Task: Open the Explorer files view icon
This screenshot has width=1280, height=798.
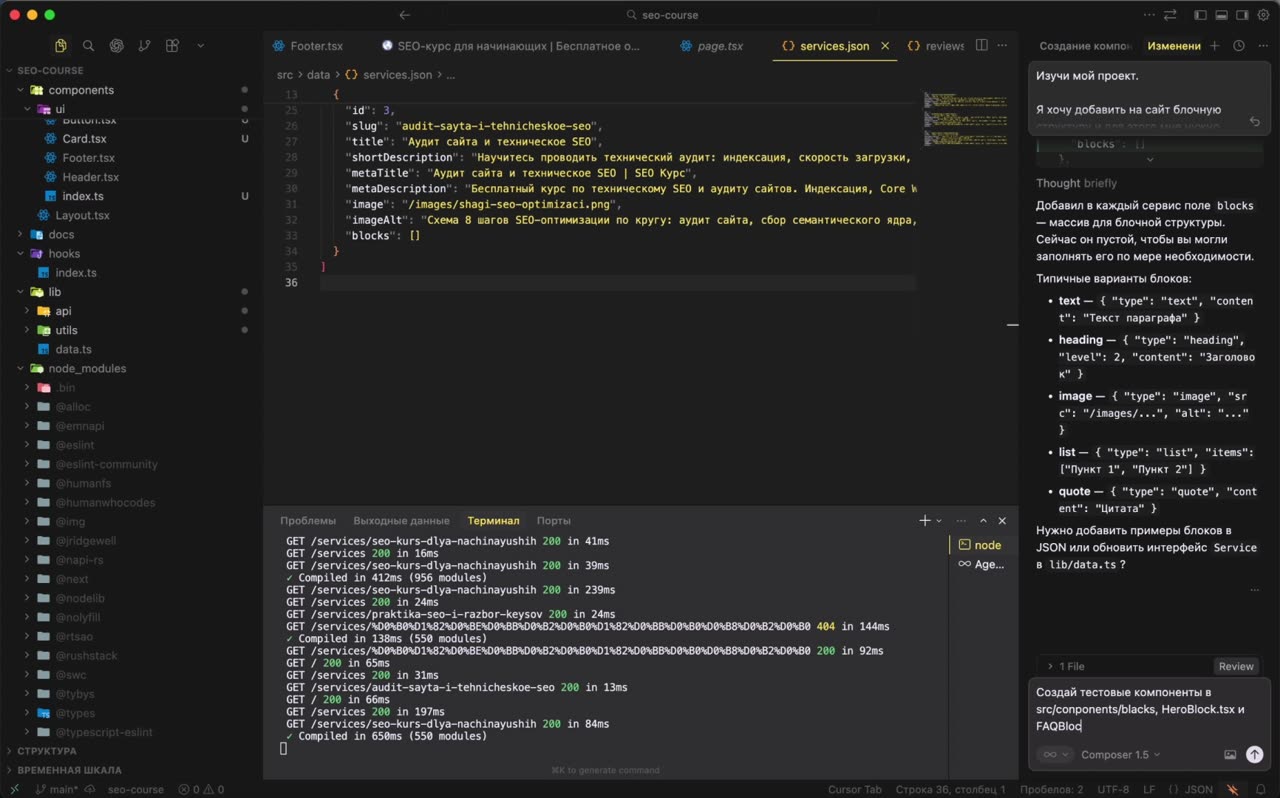Action: click(x=61, y=45)
